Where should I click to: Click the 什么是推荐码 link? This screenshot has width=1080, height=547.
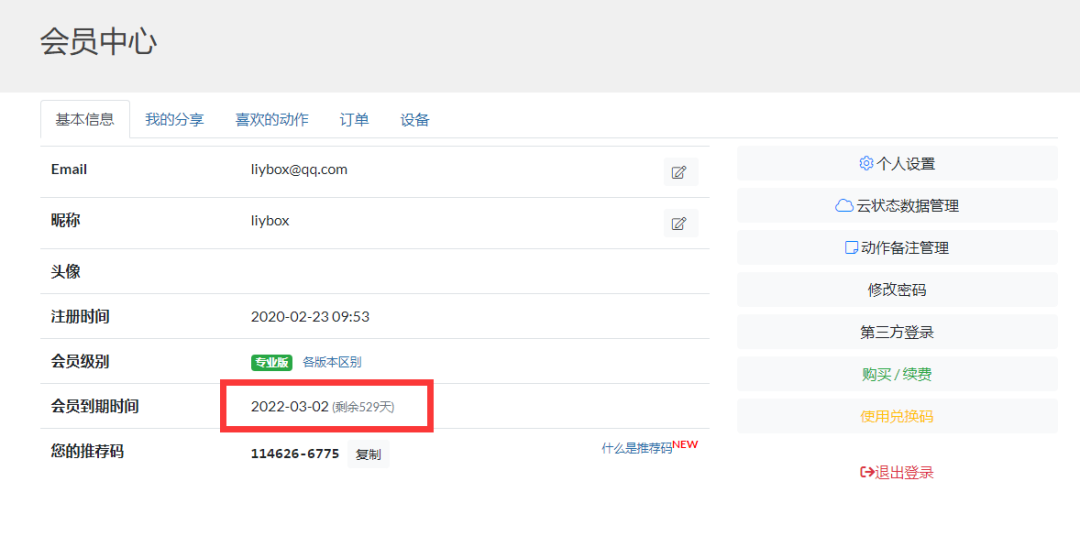pyautogui.click(x=637, y=449)
